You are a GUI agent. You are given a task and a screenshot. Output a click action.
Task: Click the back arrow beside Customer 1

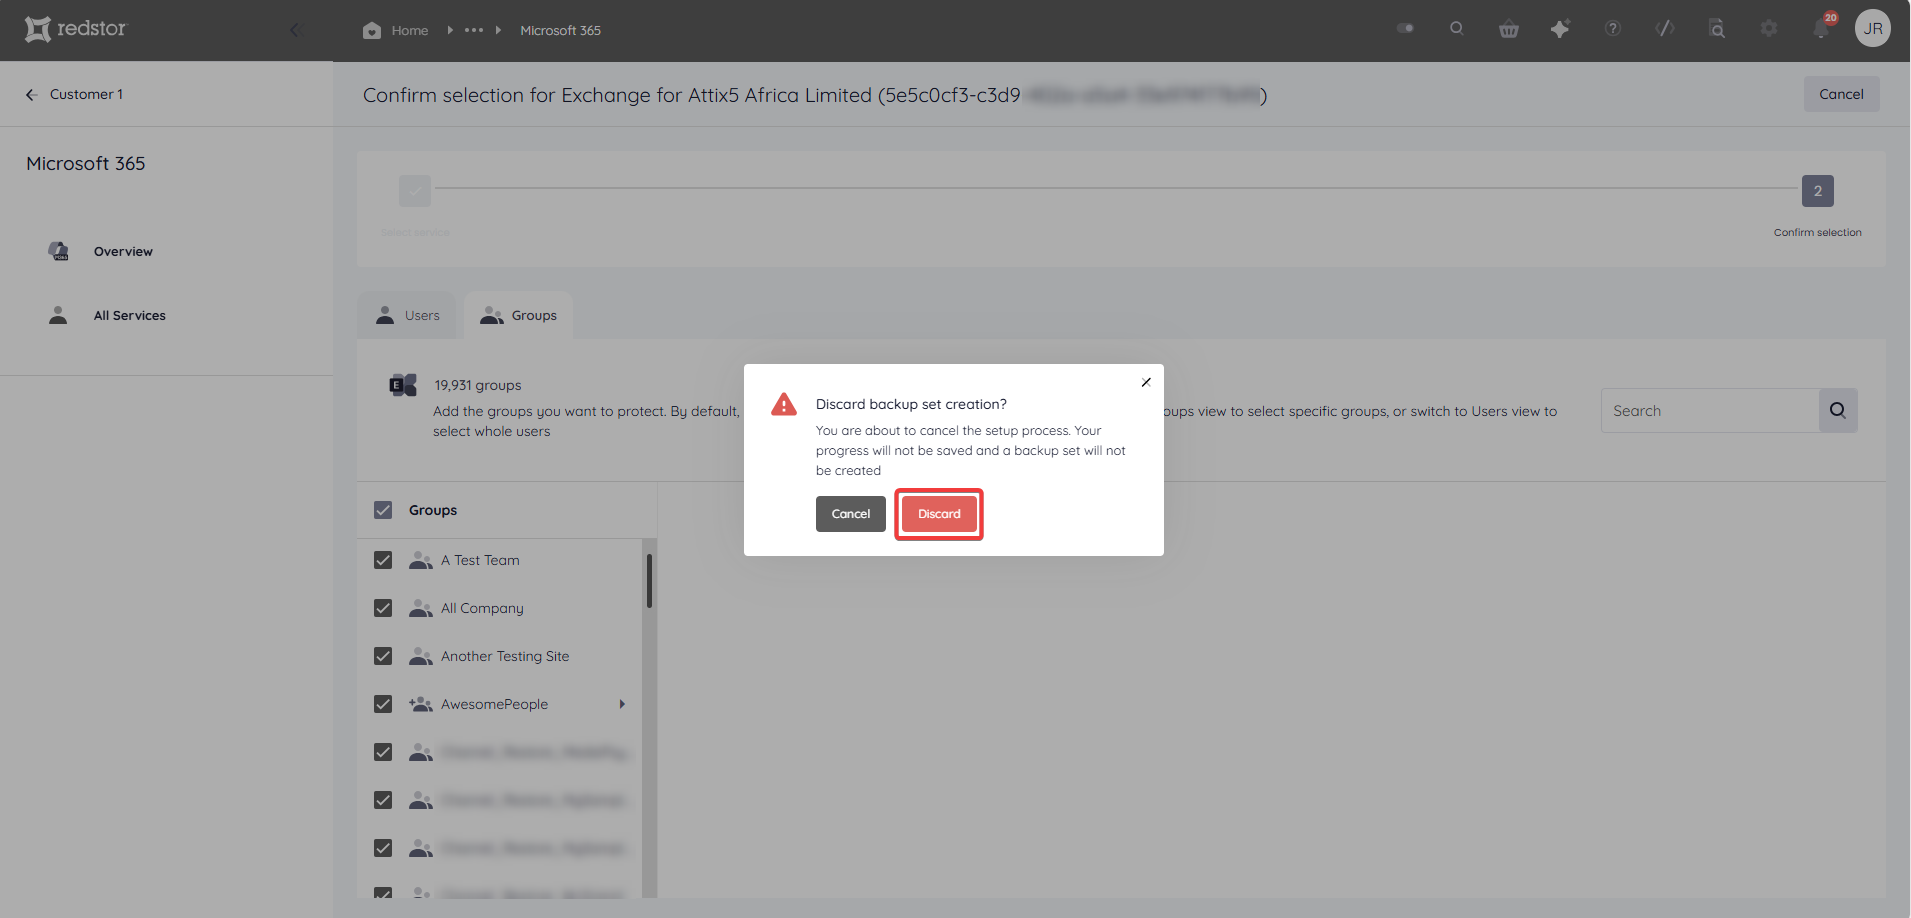coord(31,94)
